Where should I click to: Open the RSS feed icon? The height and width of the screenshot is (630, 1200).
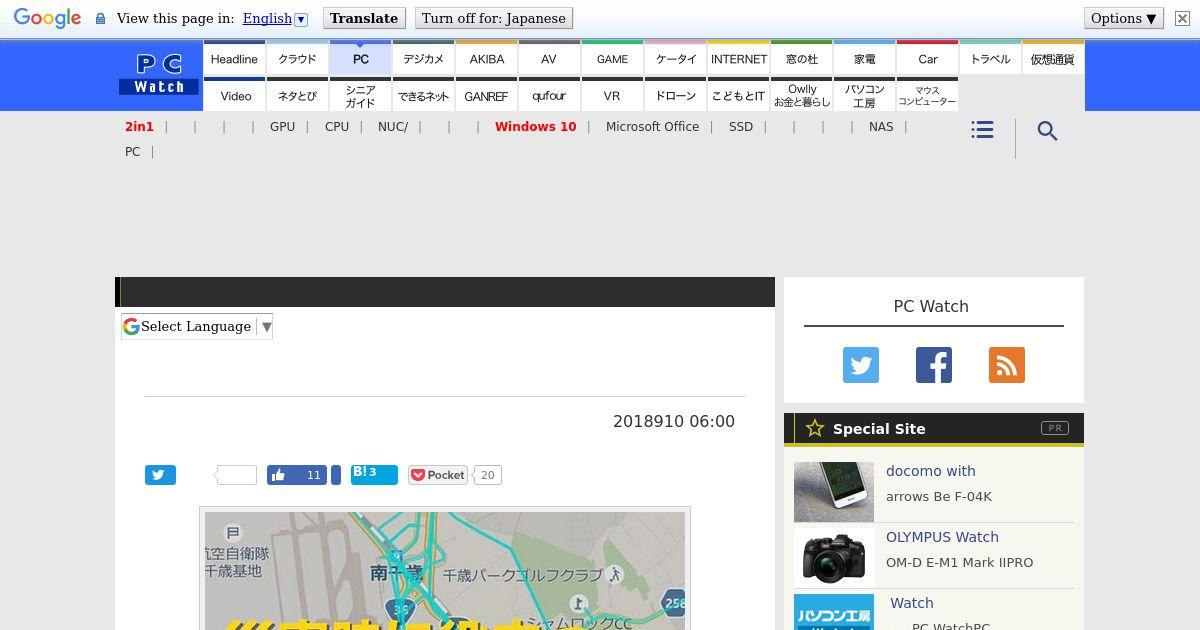click(1007, 365)
